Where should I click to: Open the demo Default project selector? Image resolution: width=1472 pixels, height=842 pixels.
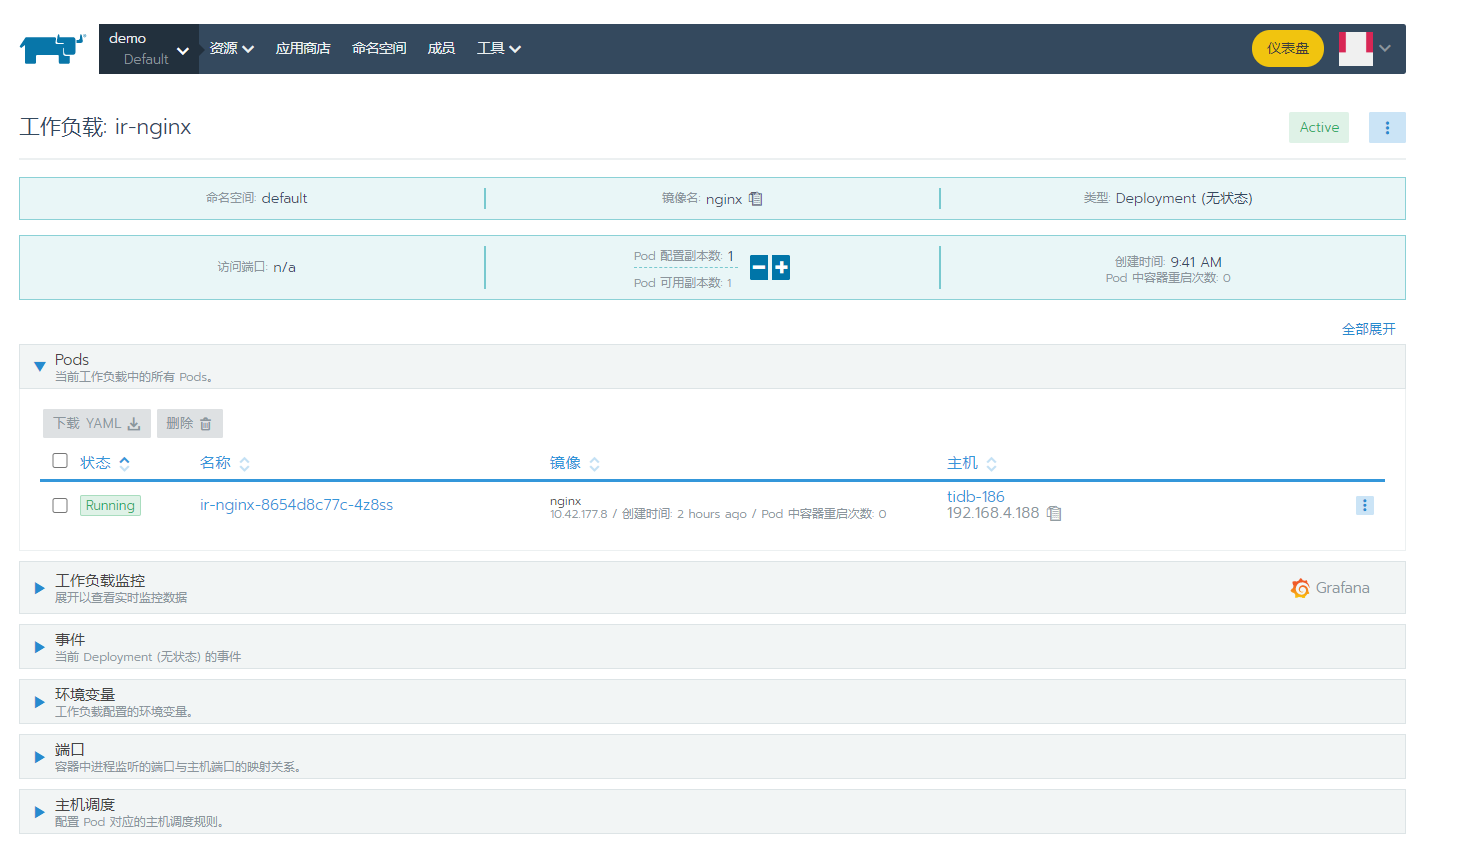pos(149,49)
